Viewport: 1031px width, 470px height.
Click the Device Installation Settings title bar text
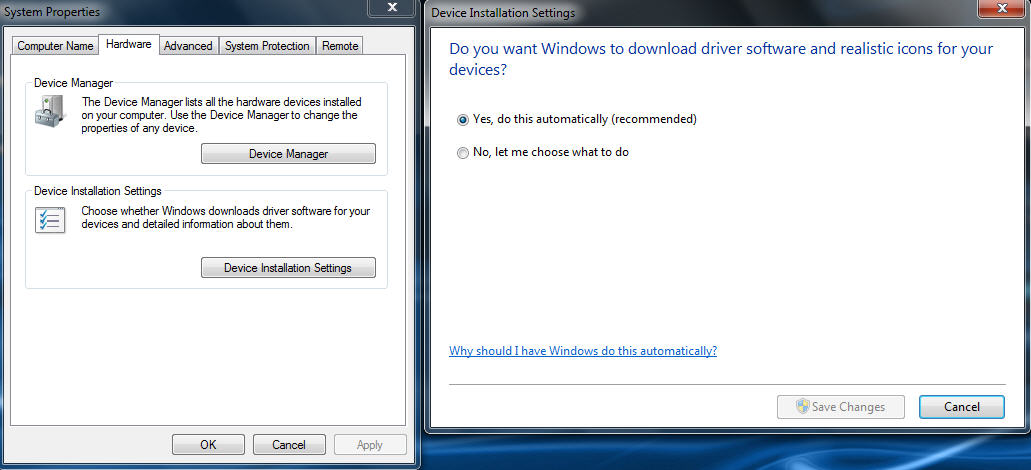pos(503,13)
